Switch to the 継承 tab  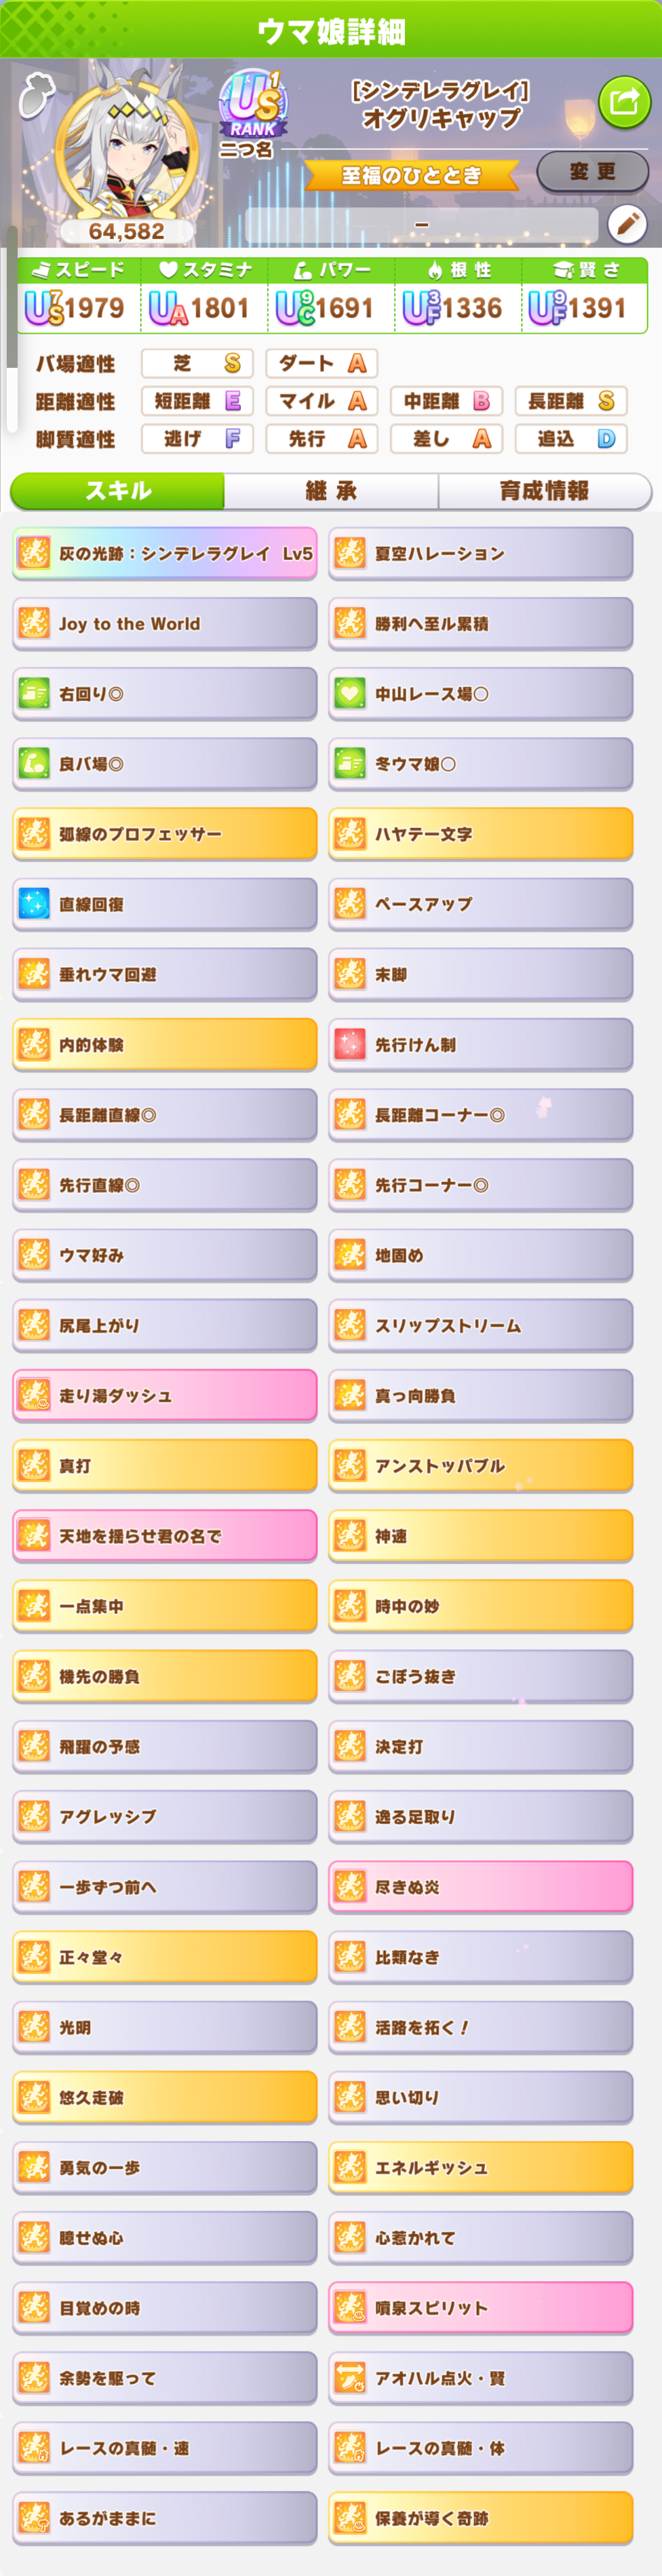[331, 491]
